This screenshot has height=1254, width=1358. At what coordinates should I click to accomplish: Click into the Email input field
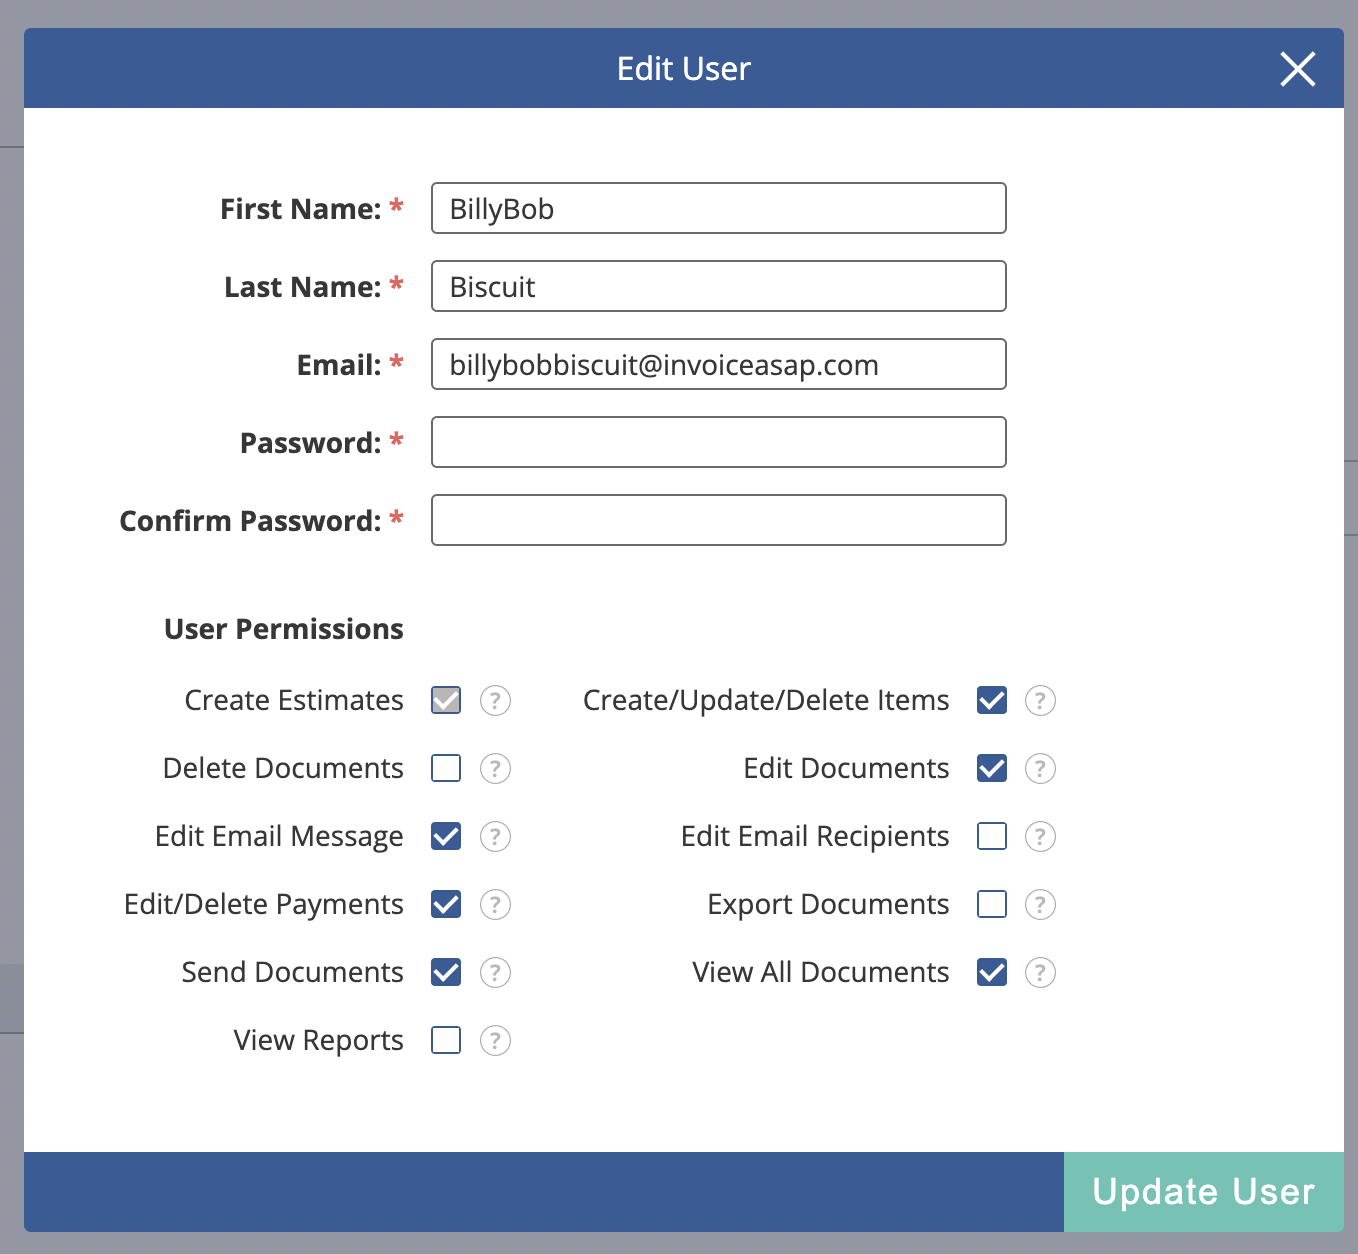point(719,364)
